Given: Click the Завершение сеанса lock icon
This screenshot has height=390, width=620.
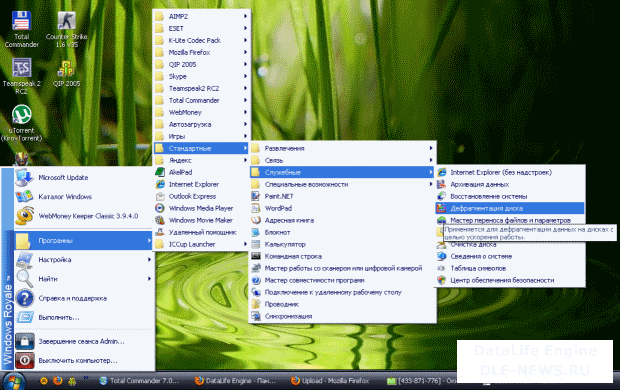Looking at the screenshot, I should coord(25,341).
